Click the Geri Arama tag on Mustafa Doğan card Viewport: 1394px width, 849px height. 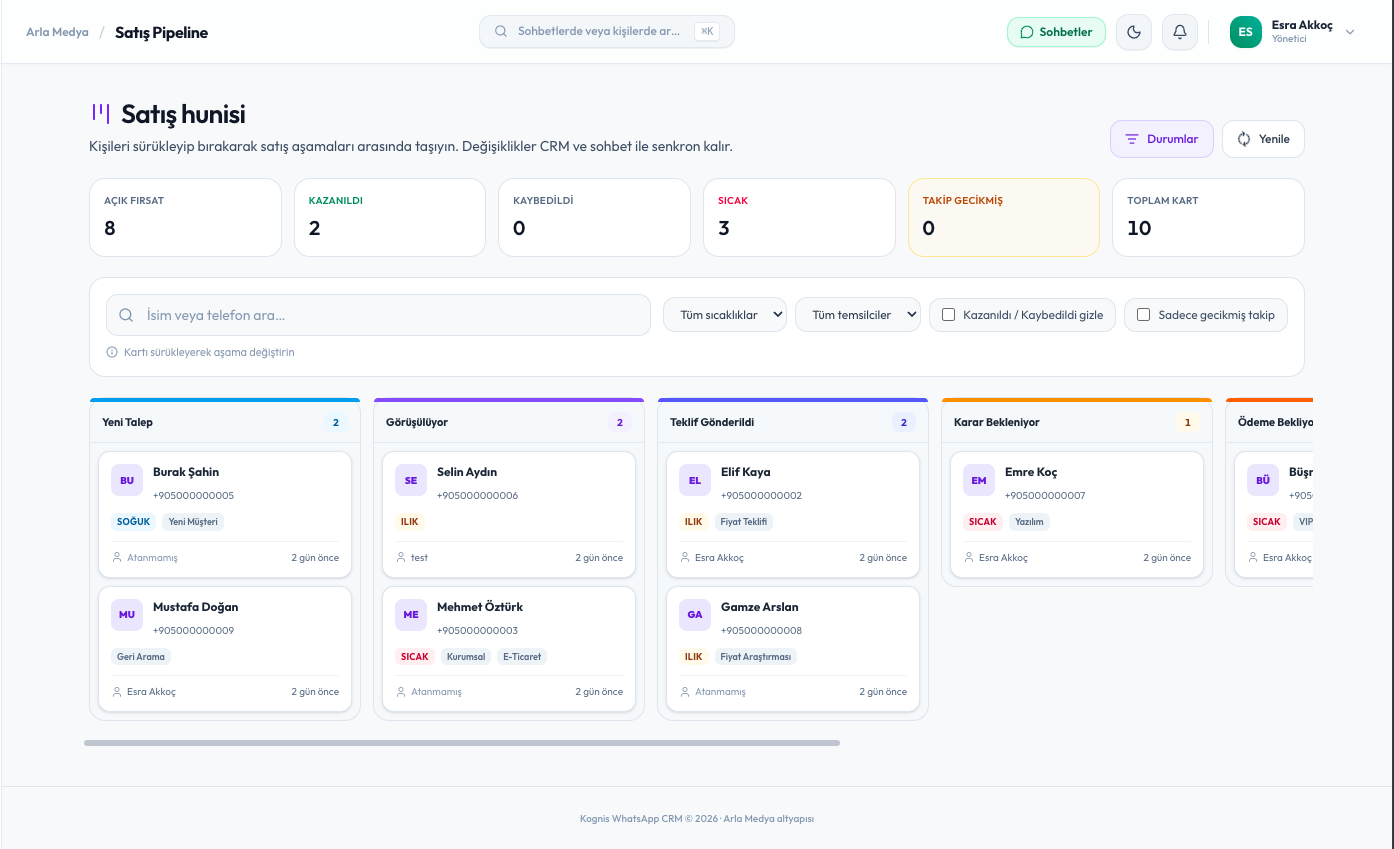(141, 657)
